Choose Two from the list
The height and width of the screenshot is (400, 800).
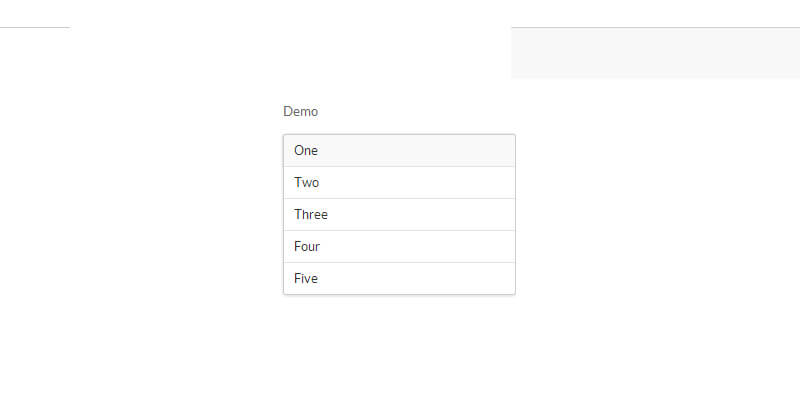(x=399, y=183)
